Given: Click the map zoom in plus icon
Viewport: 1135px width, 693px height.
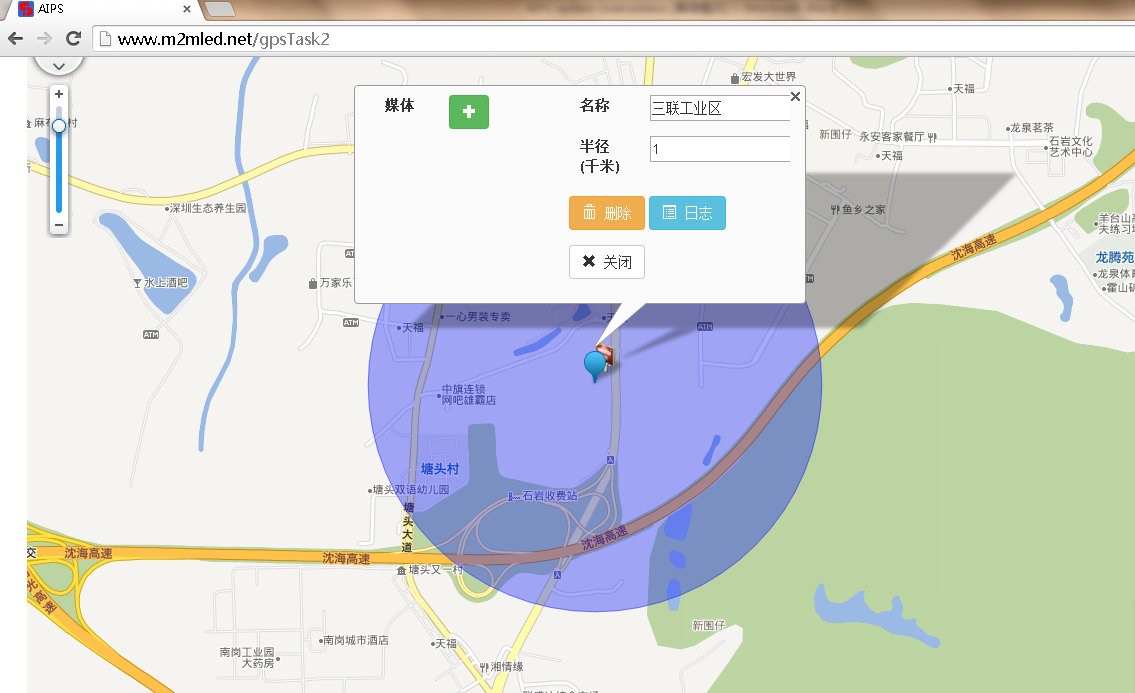Looking at the screenshot, I should point(59,94).
